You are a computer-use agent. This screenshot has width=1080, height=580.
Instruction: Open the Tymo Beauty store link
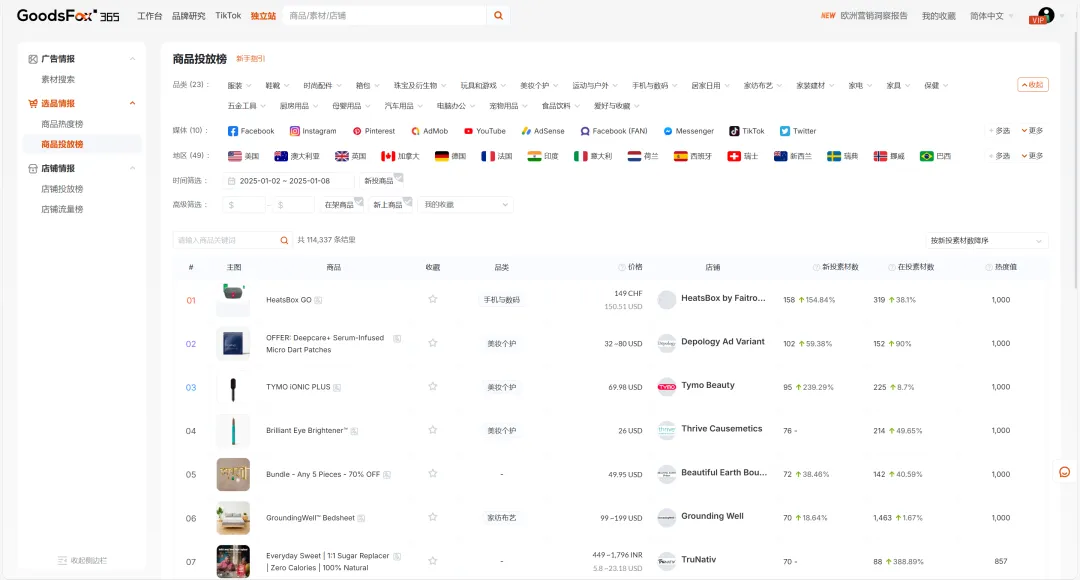tap(707, 385)
